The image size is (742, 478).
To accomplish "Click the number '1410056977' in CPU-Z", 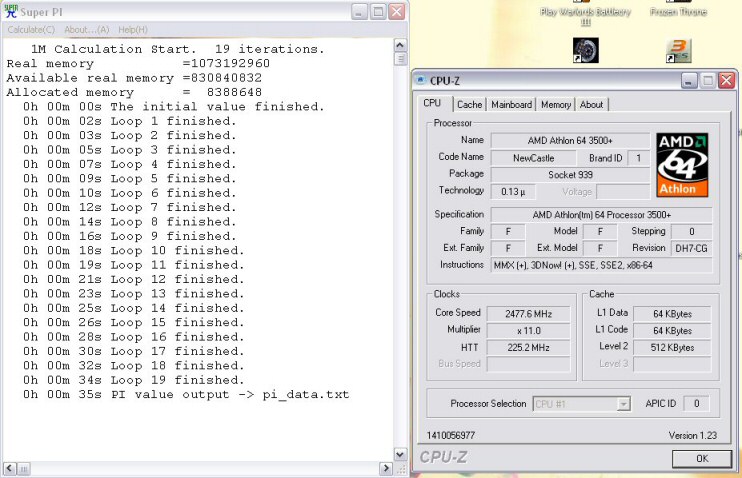I will (x=450, y=435).
